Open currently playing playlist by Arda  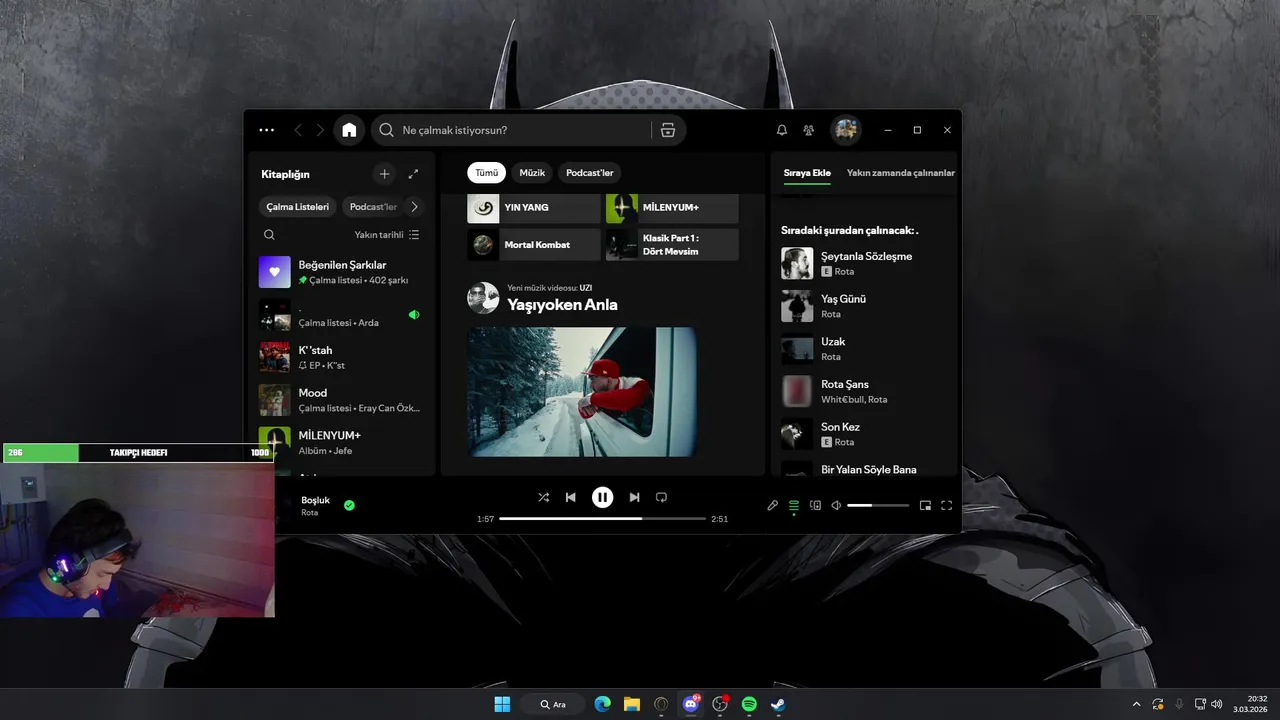pyautogui.click(x=340, y=315)
